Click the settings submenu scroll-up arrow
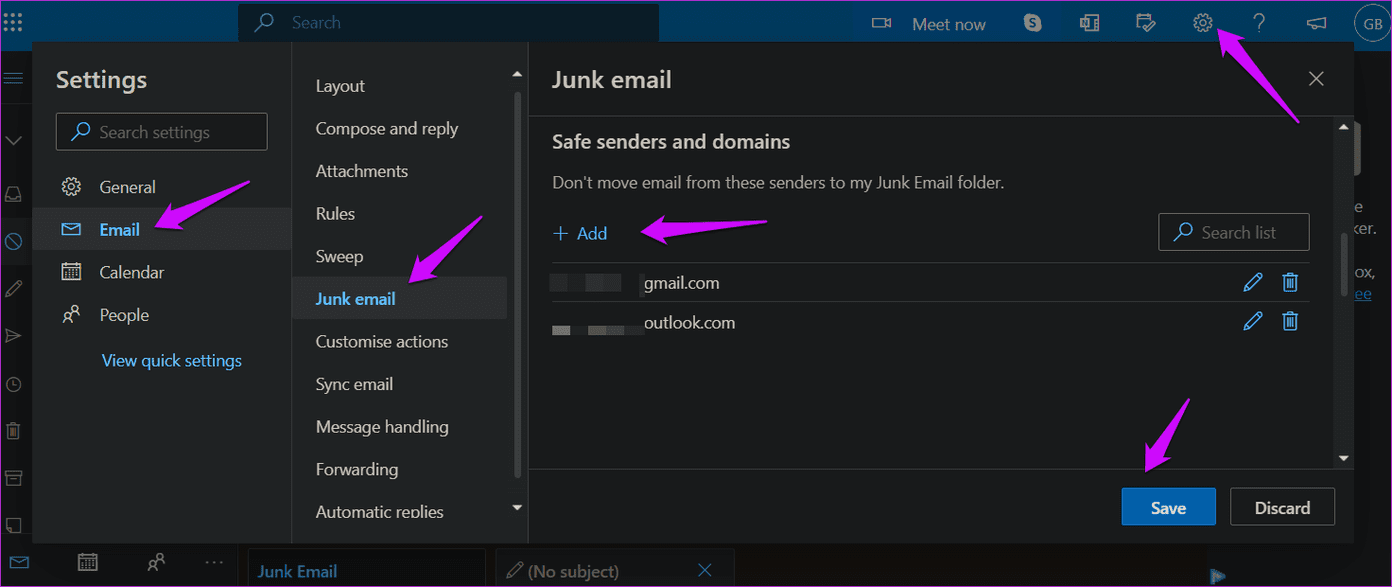 [x=517, y=74]
